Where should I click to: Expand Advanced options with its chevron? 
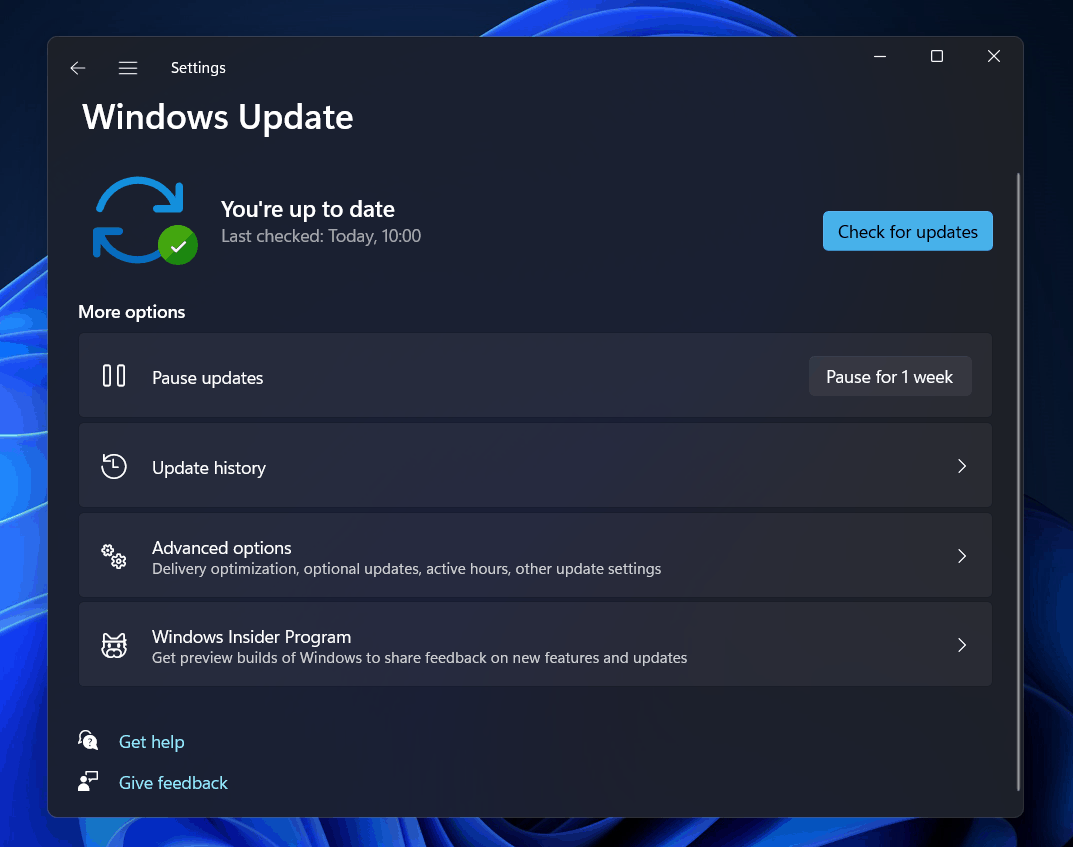961,556
